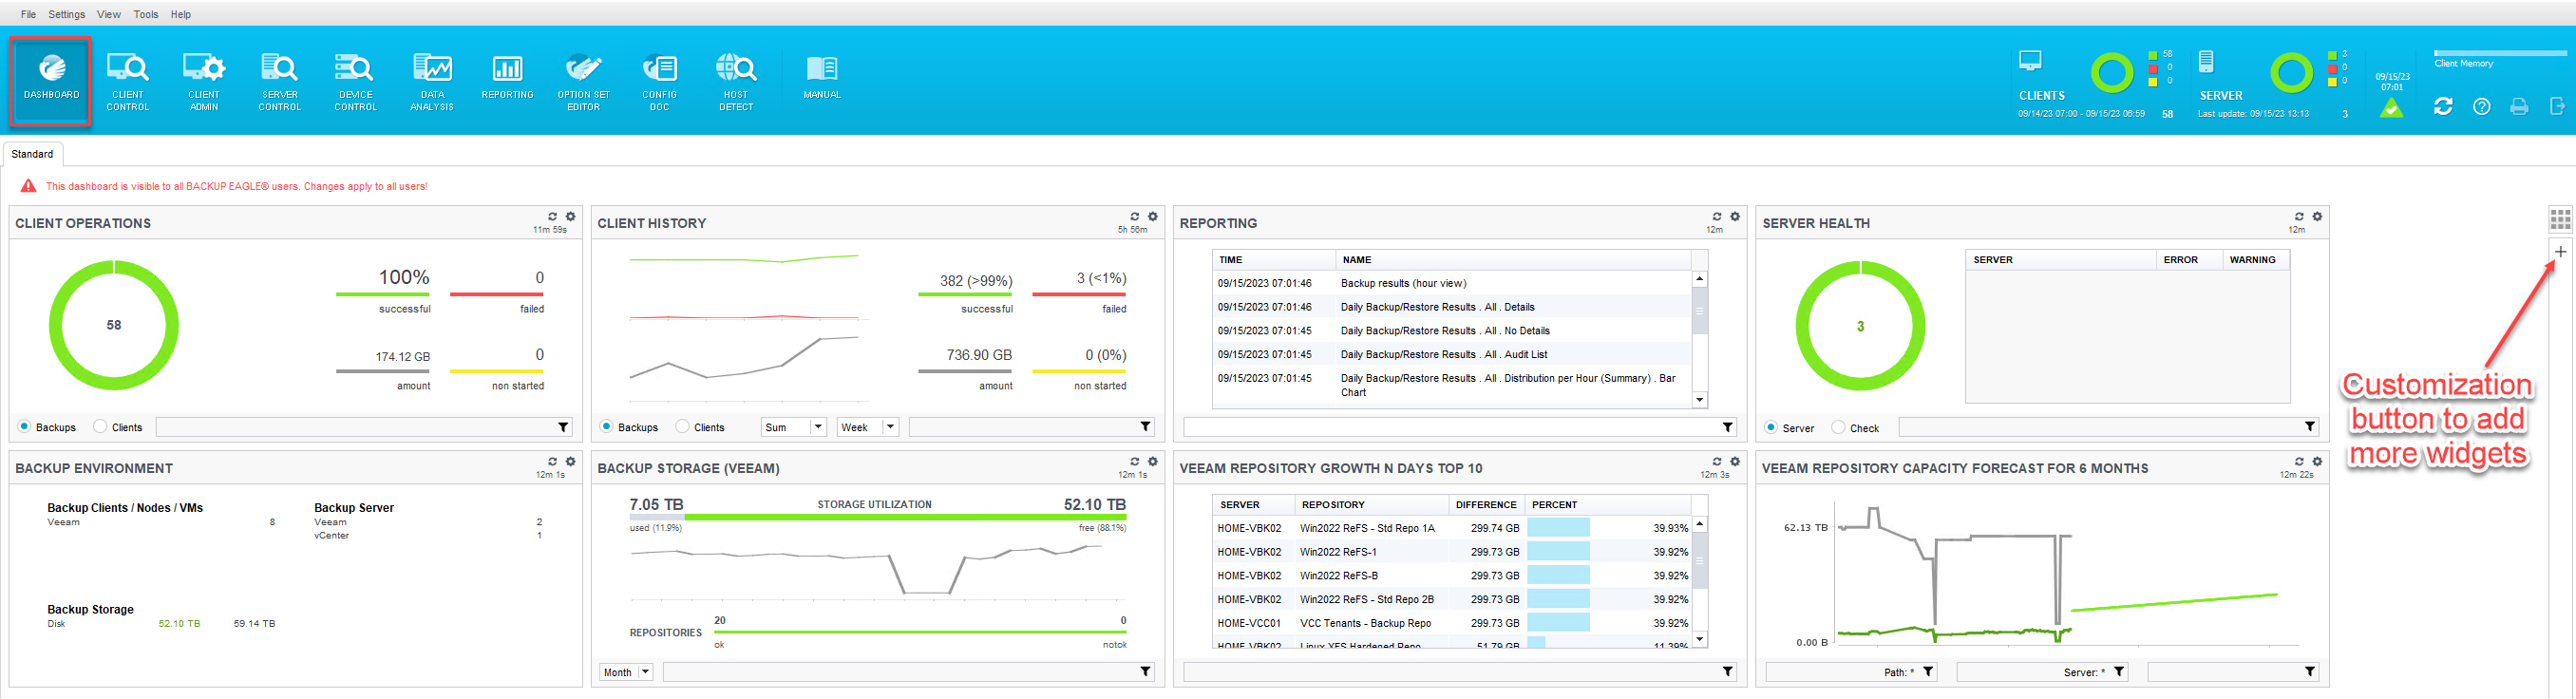Switch to the Standard dashboard tab
This screenshot has height=699, width=2576.
(32, 154)
